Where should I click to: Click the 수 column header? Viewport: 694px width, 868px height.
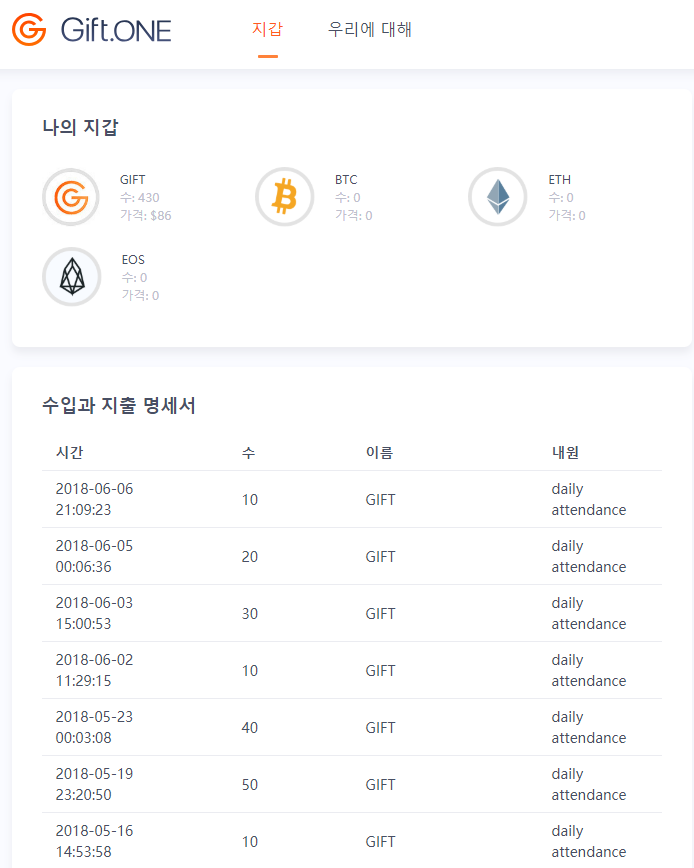248,453
